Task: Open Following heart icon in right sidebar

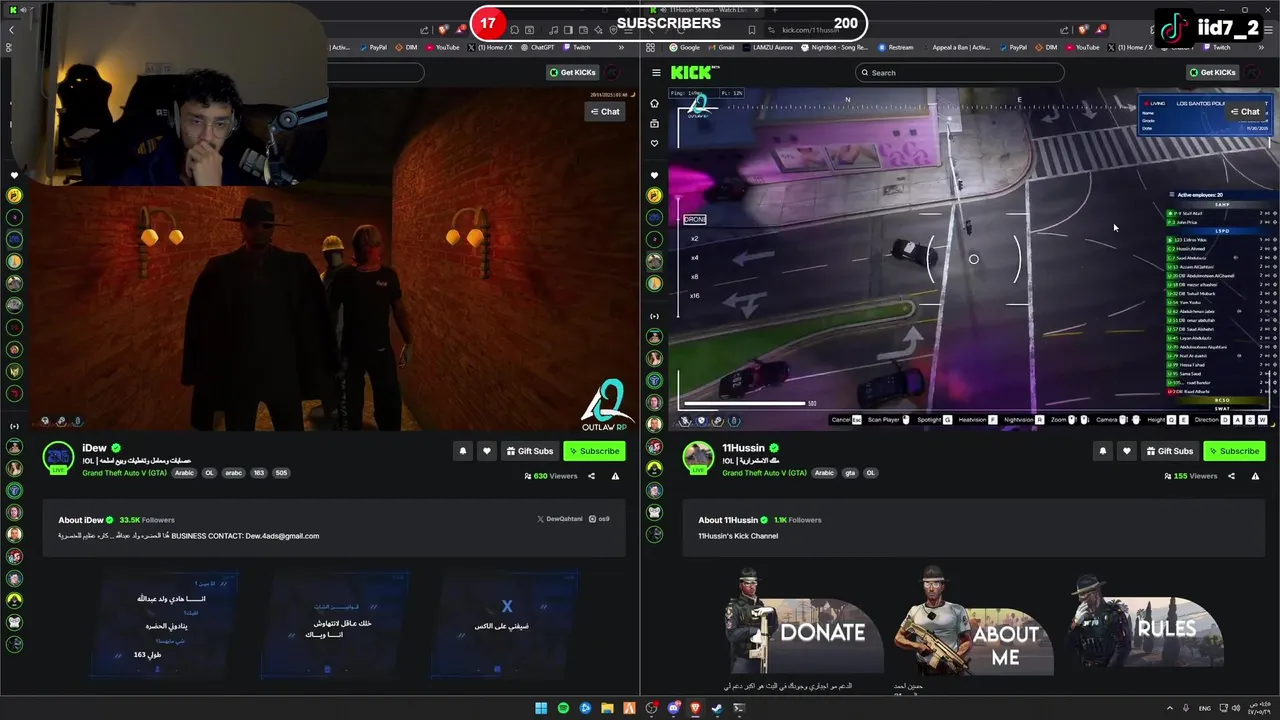Action: [654, 144]
